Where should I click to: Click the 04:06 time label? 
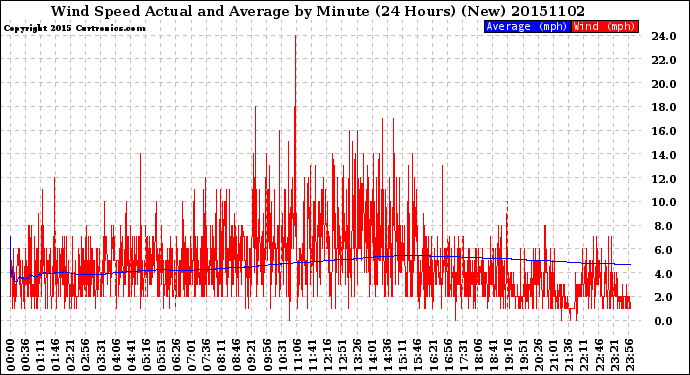pos(116,355)
